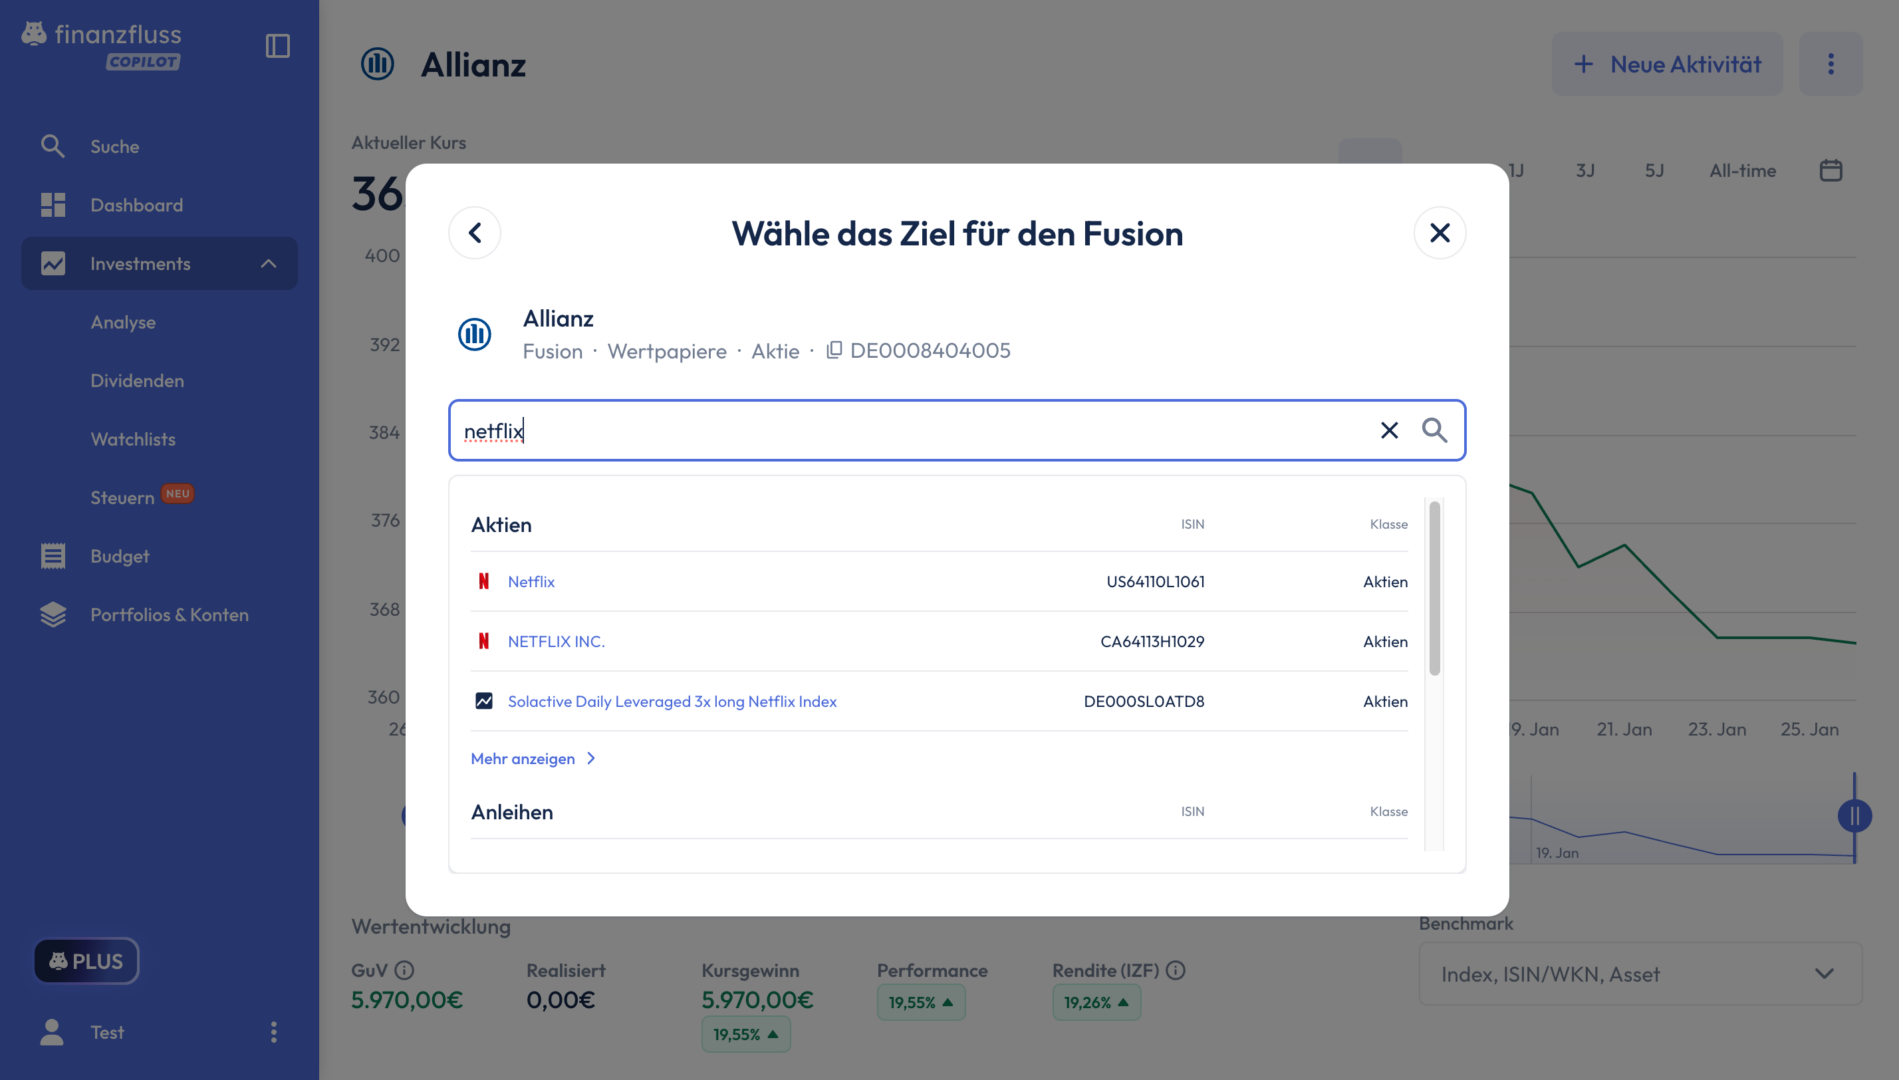Show info for Rendite (IZF)
The height and width of the screenshot is (1080, 1899).
point(1176,970)
